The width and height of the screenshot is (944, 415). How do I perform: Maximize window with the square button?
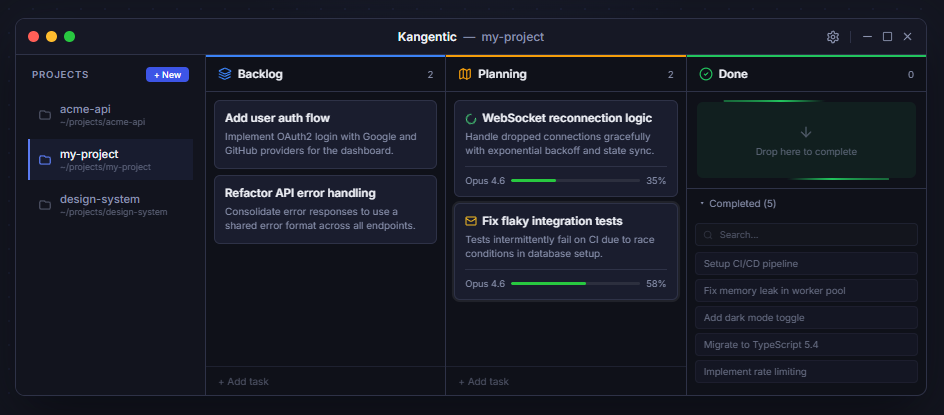pyautogui.click(x=887, y=37)
